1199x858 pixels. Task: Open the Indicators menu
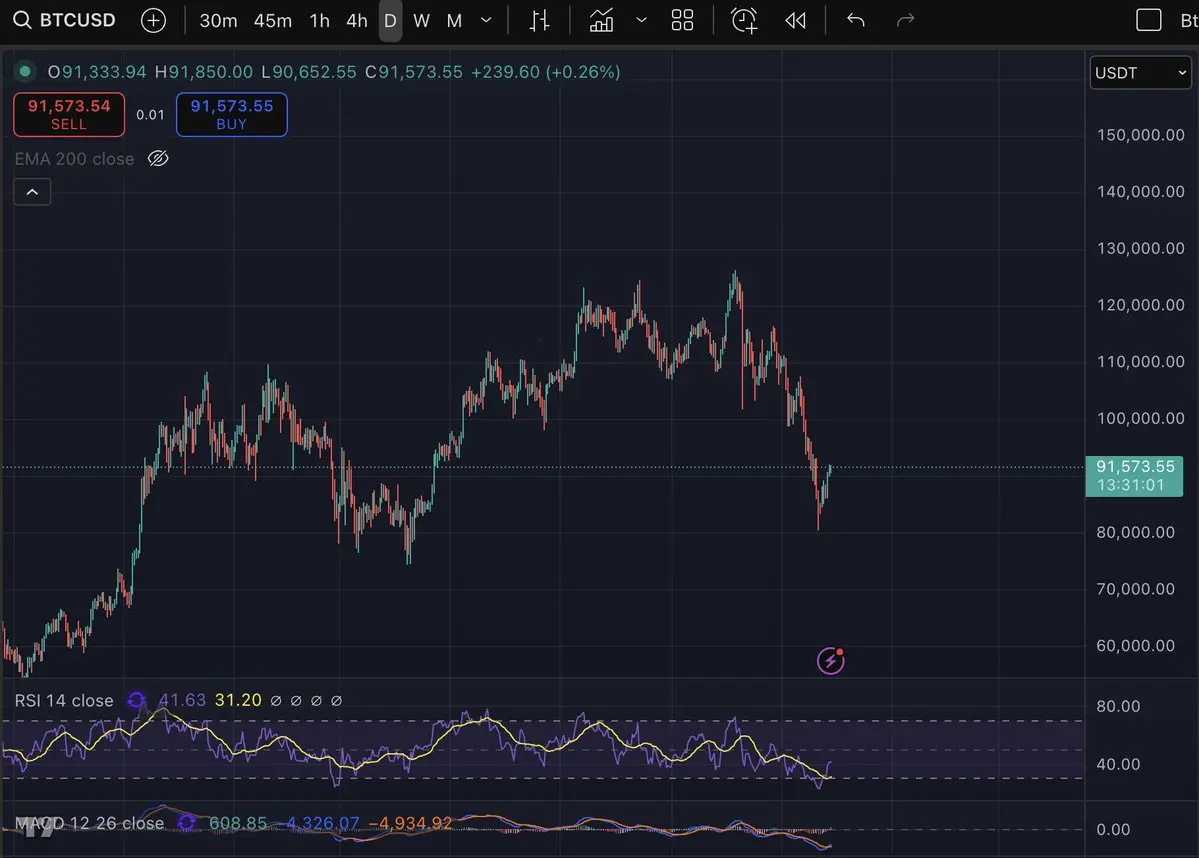point(601,21)
